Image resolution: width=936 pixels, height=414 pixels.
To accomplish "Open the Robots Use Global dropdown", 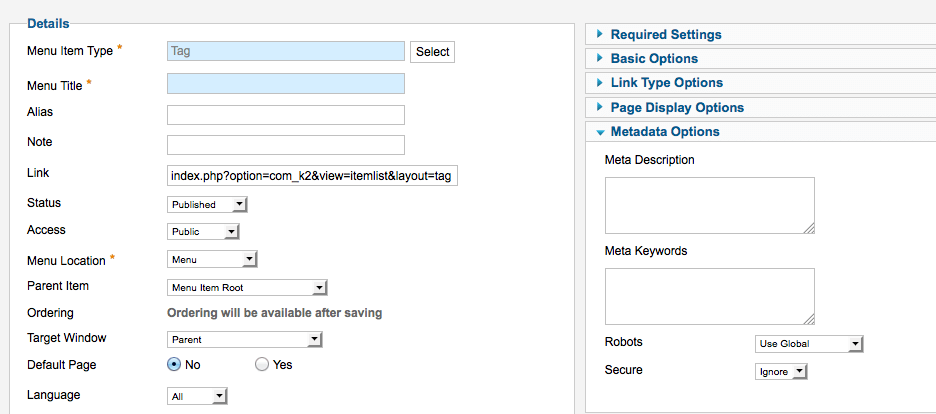I will [809, 344].
